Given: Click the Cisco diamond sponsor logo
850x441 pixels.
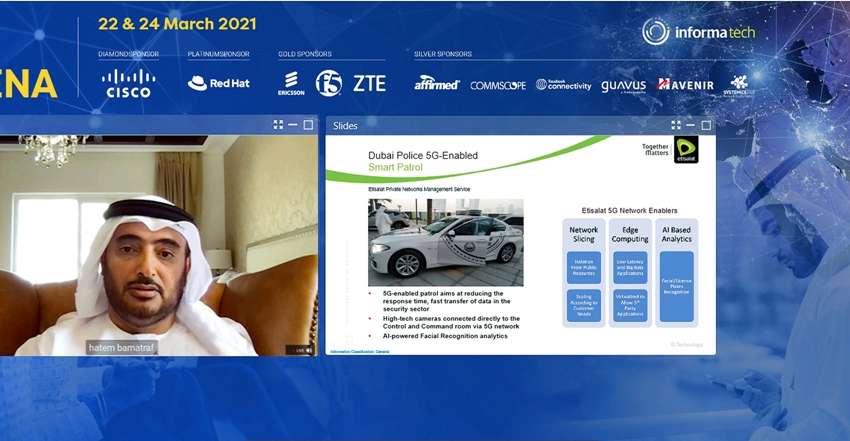Looking at the screenshot, I should coord(129,83).
